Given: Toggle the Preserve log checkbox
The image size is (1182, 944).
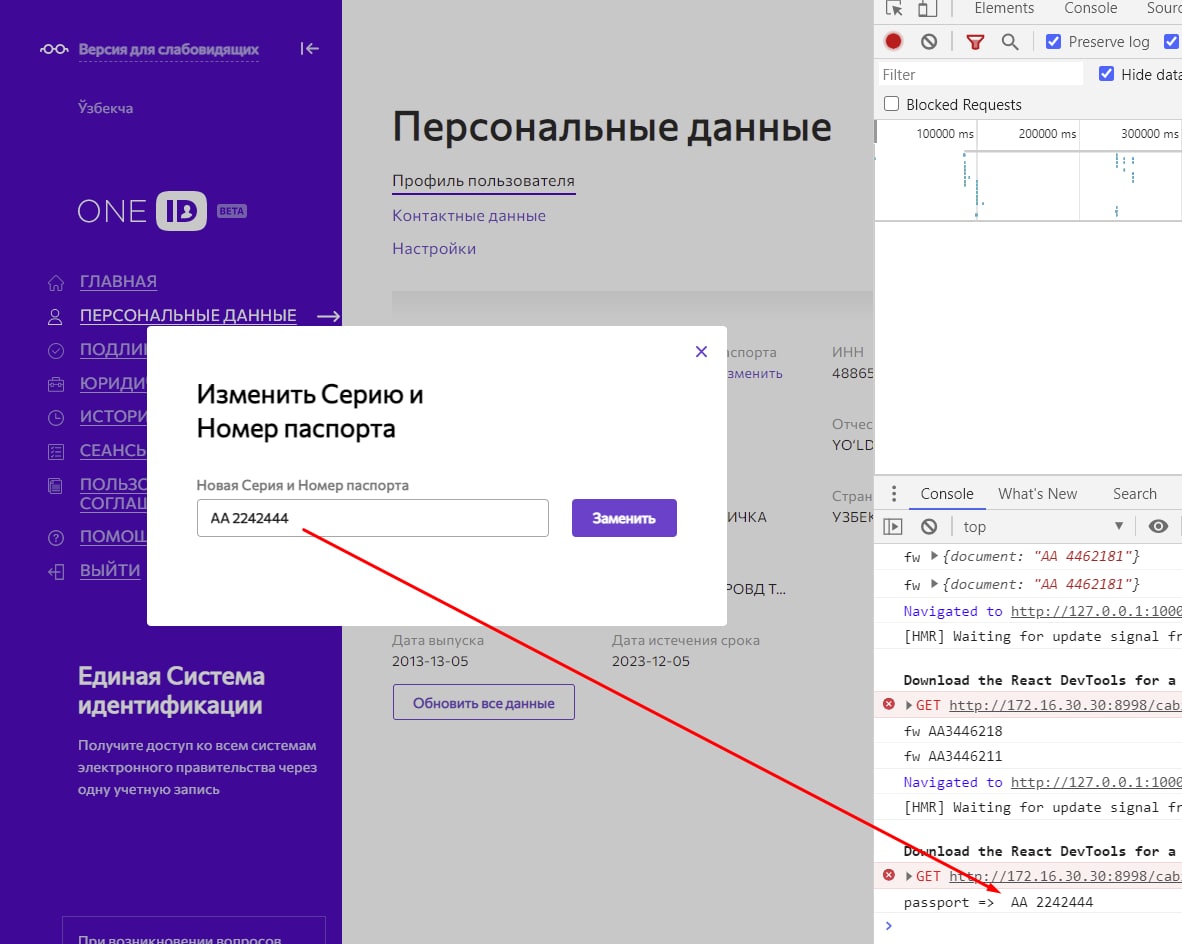Looking at the screenshot, I should (1053, 41).
